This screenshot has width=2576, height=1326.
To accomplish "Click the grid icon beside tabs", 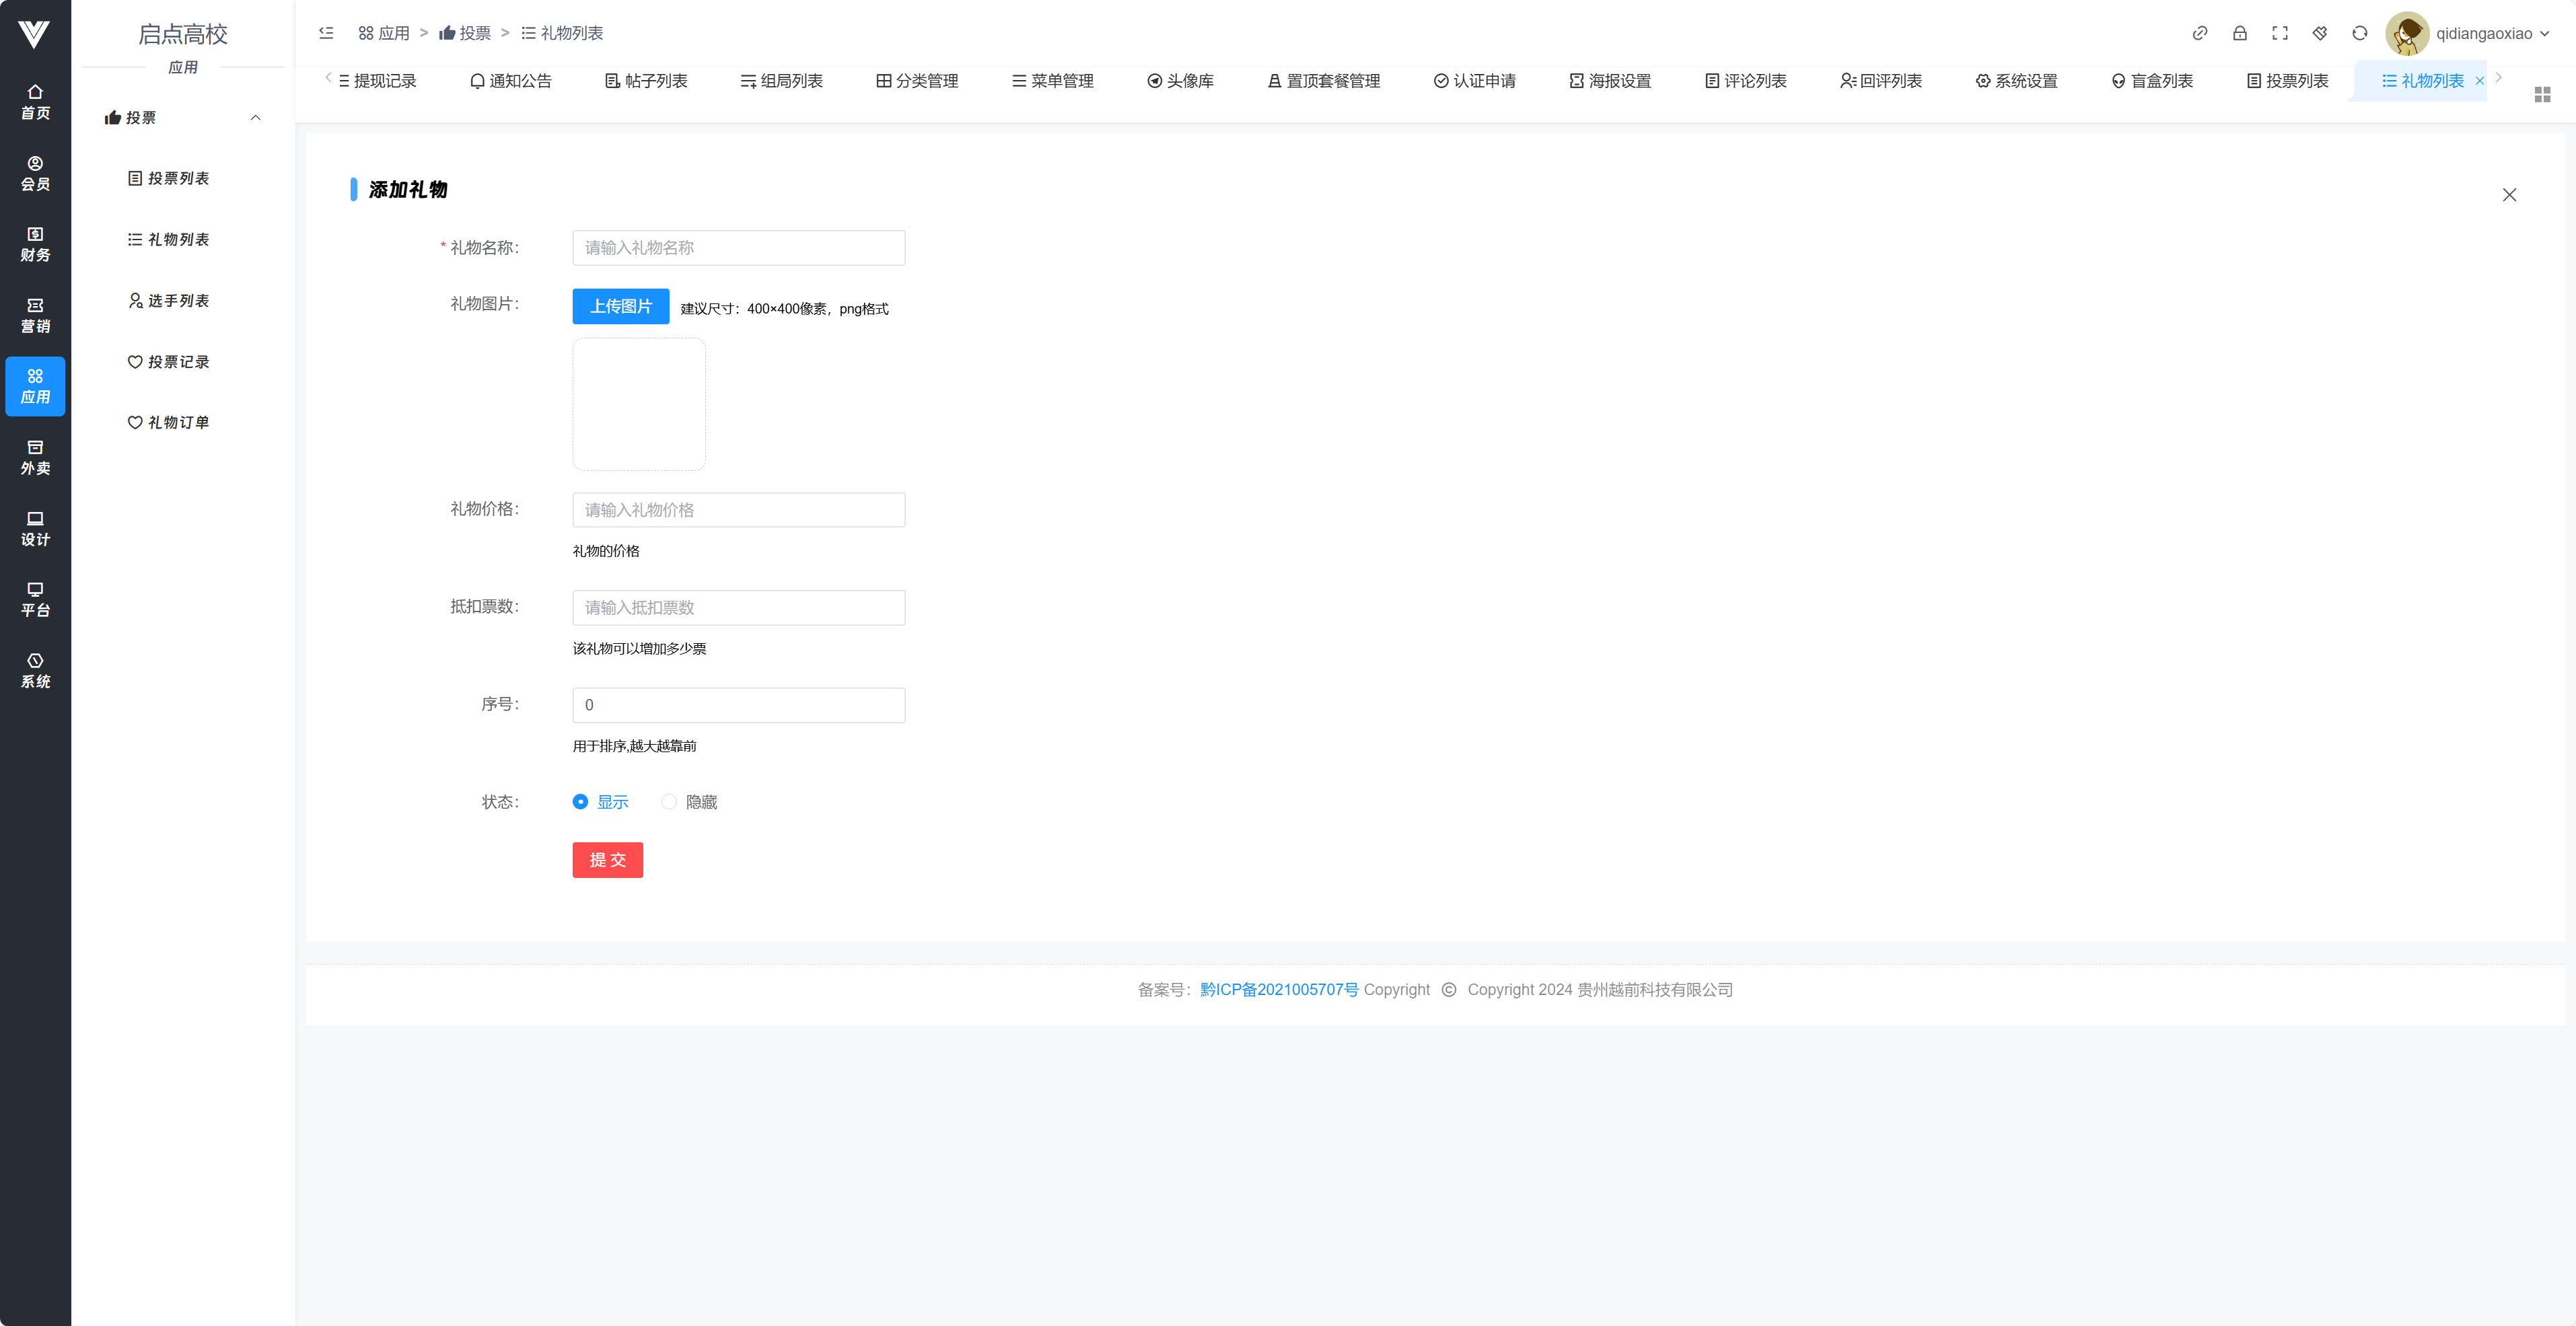I will tap(2542, 94).
